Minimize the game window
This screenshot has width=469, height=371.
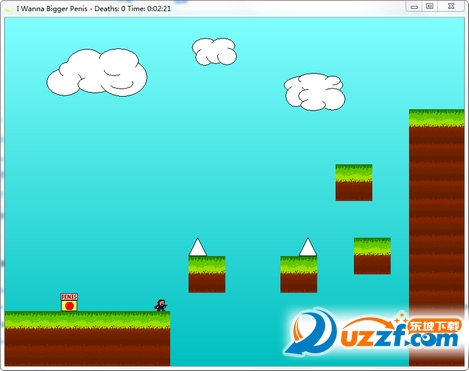tap(414, 6)
